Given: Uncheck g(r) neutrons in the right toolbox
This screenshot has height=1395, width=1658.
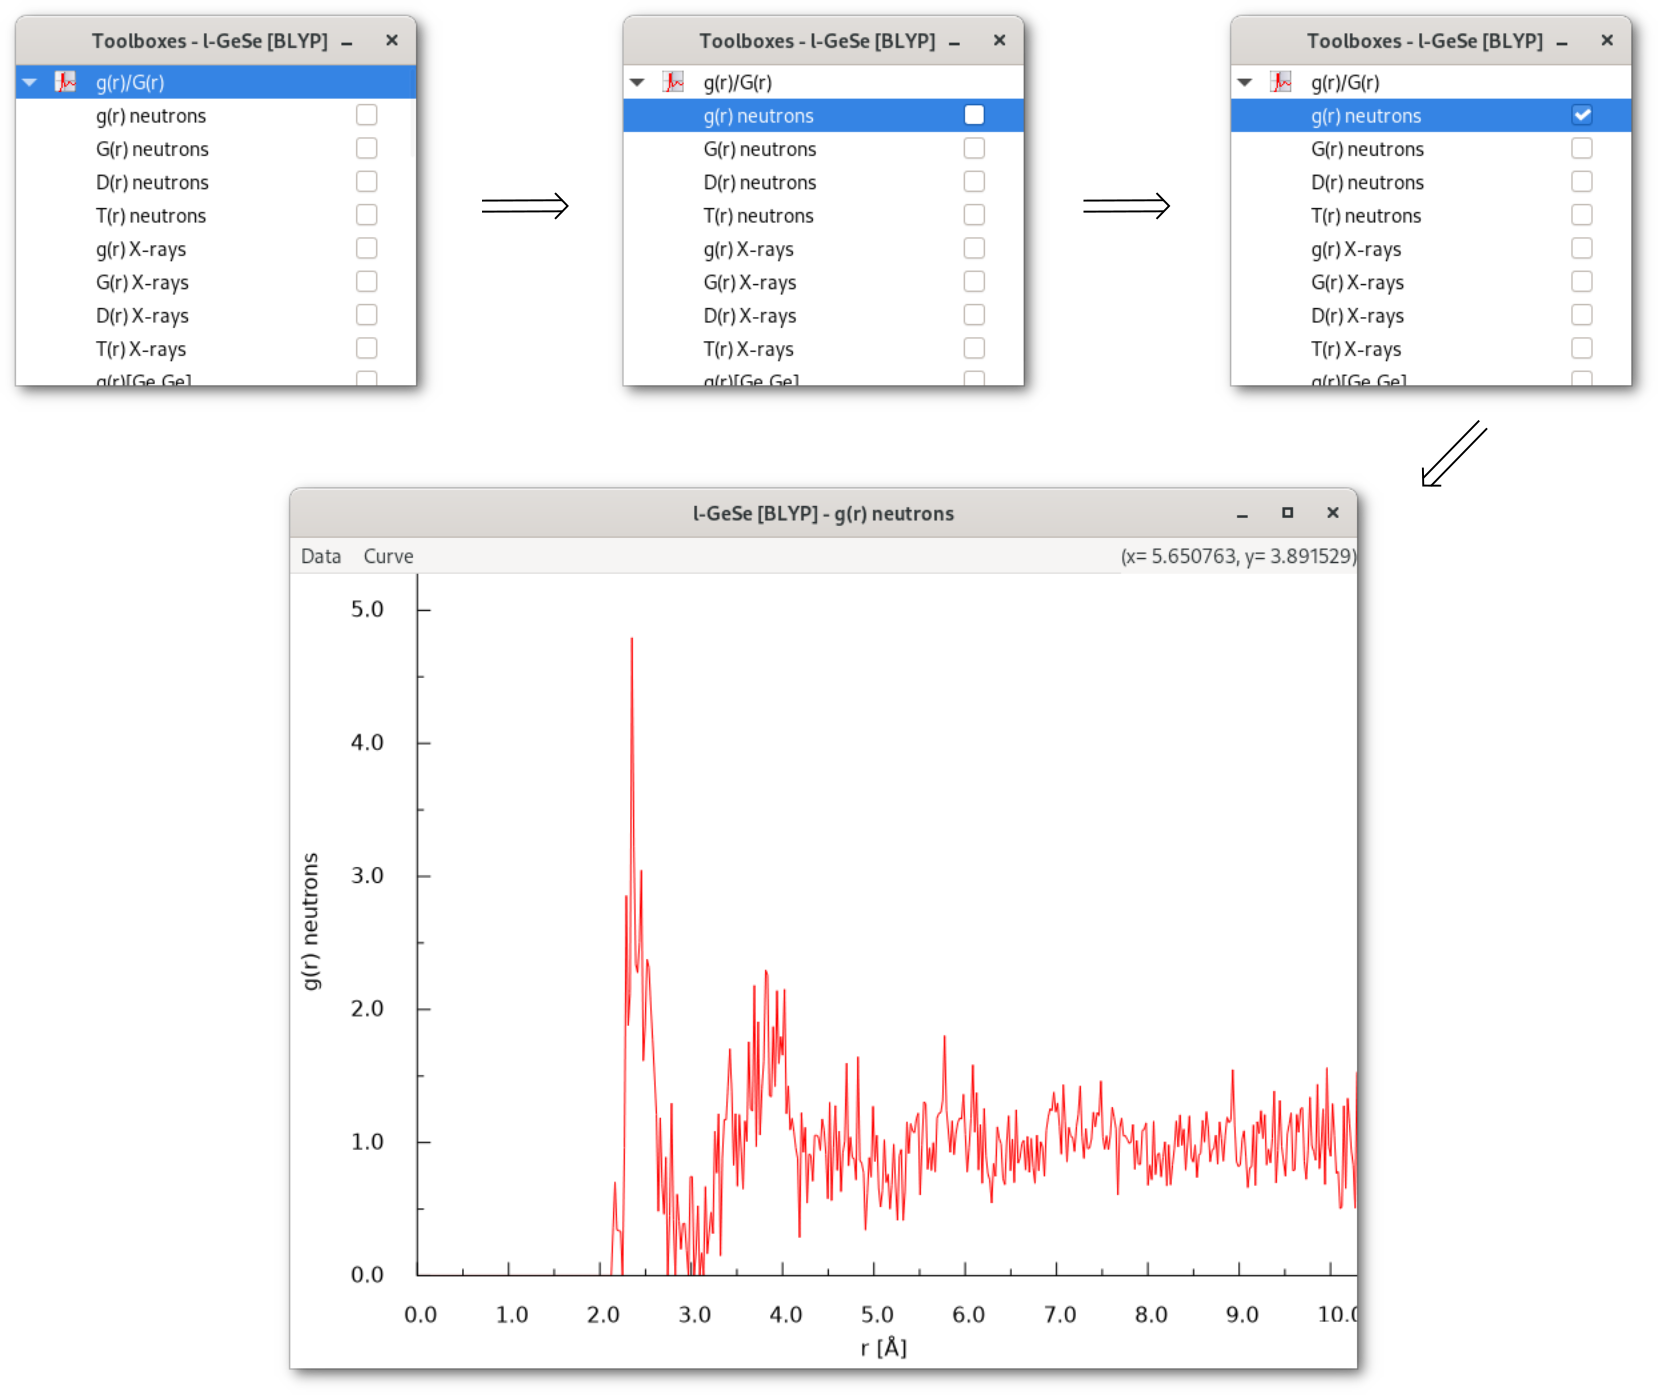Looking at the screenshot, I should click(1581, 115).
